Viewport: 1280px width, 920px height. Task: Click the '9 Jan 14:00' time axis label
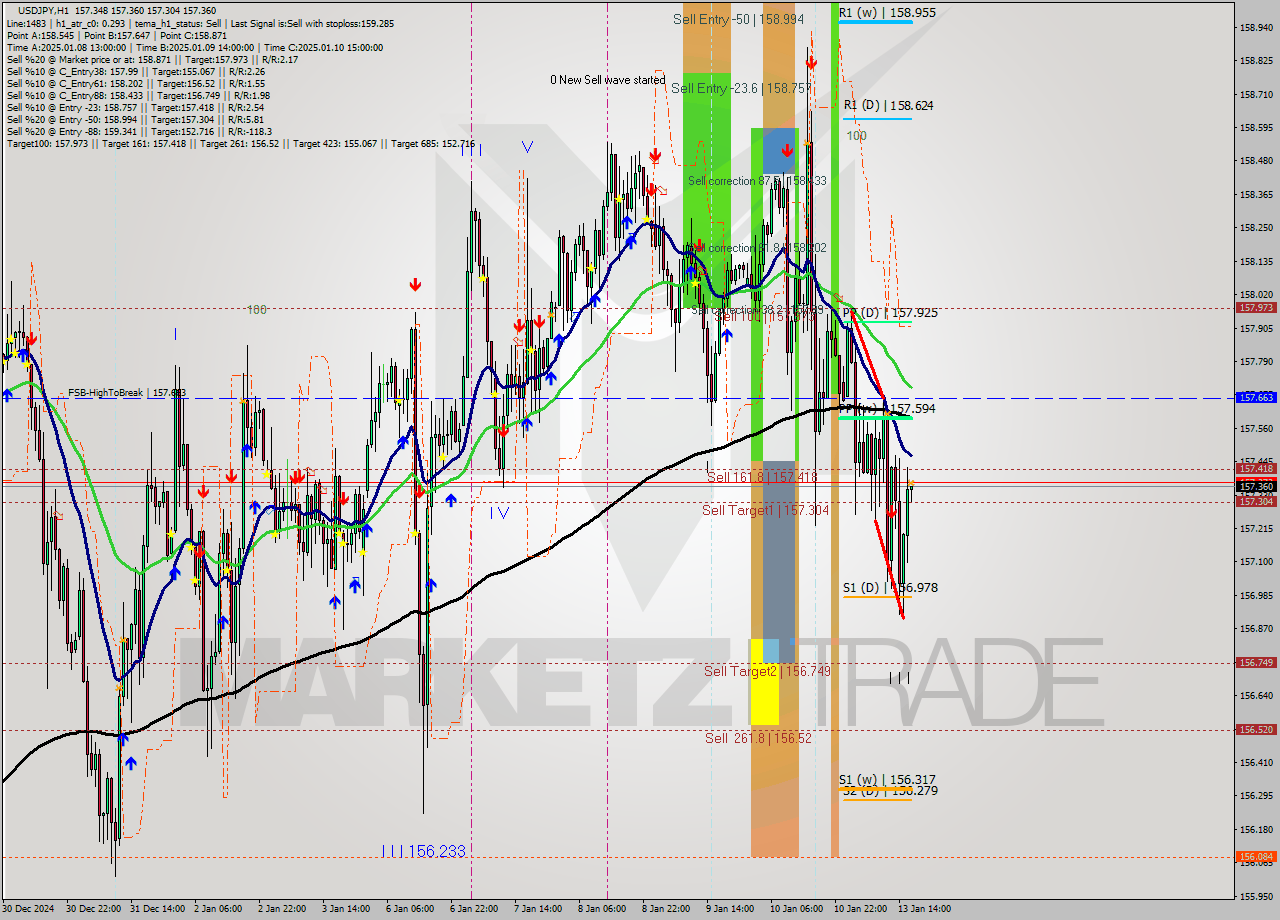[x=731, y=909]
